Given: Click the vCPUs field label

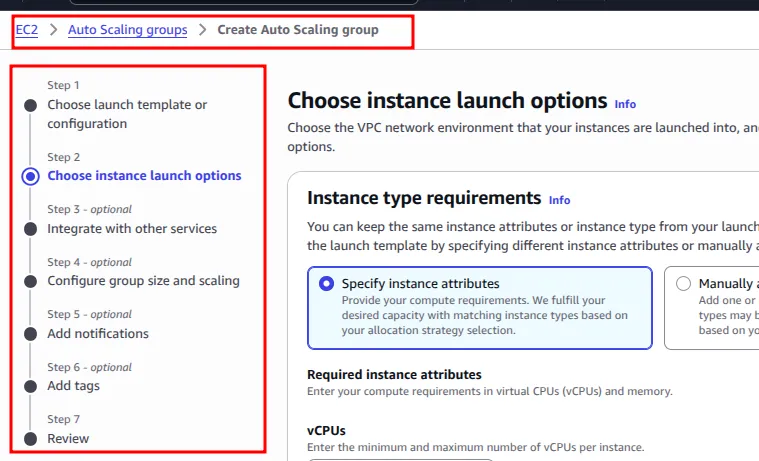Looking at the screenshot, I should pos(326,430).
